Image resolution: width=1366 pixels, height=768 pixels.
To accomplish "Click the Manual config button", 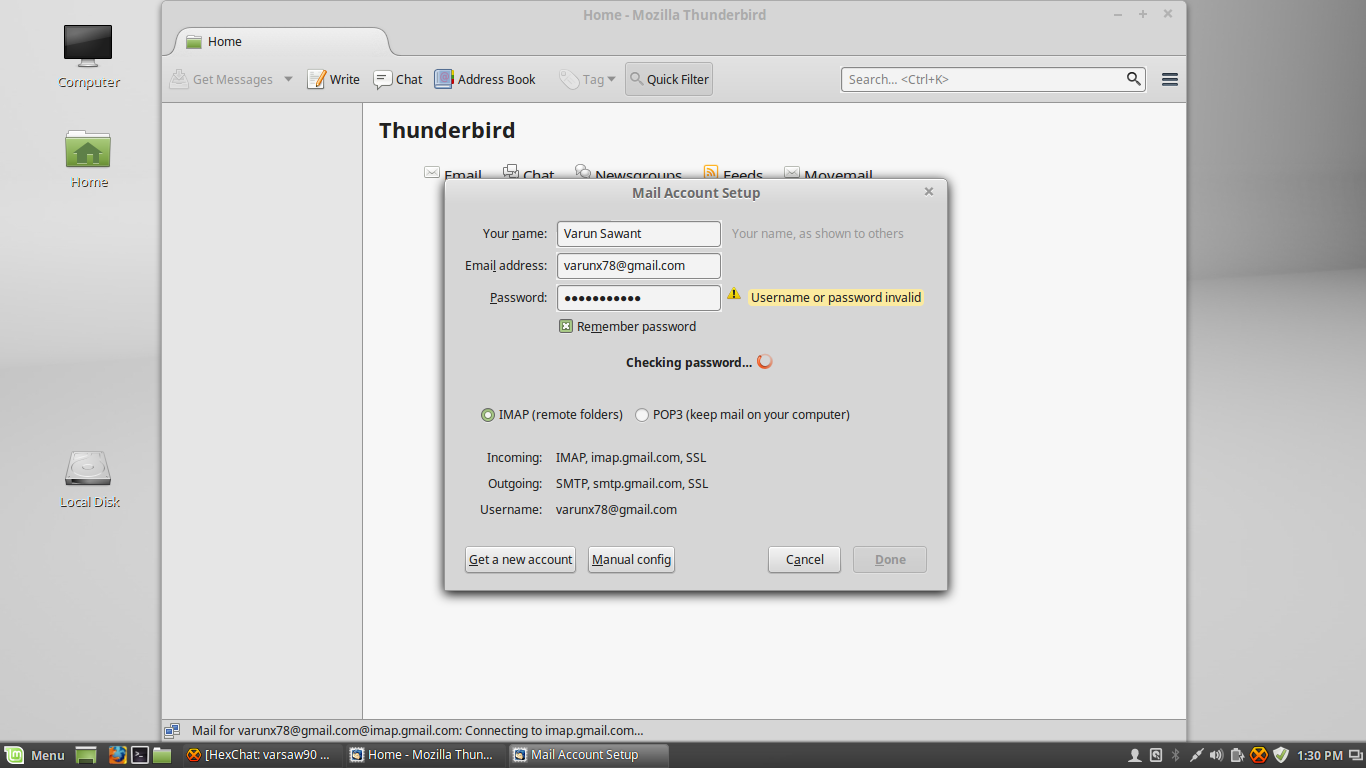I will (x=631, y=559).
